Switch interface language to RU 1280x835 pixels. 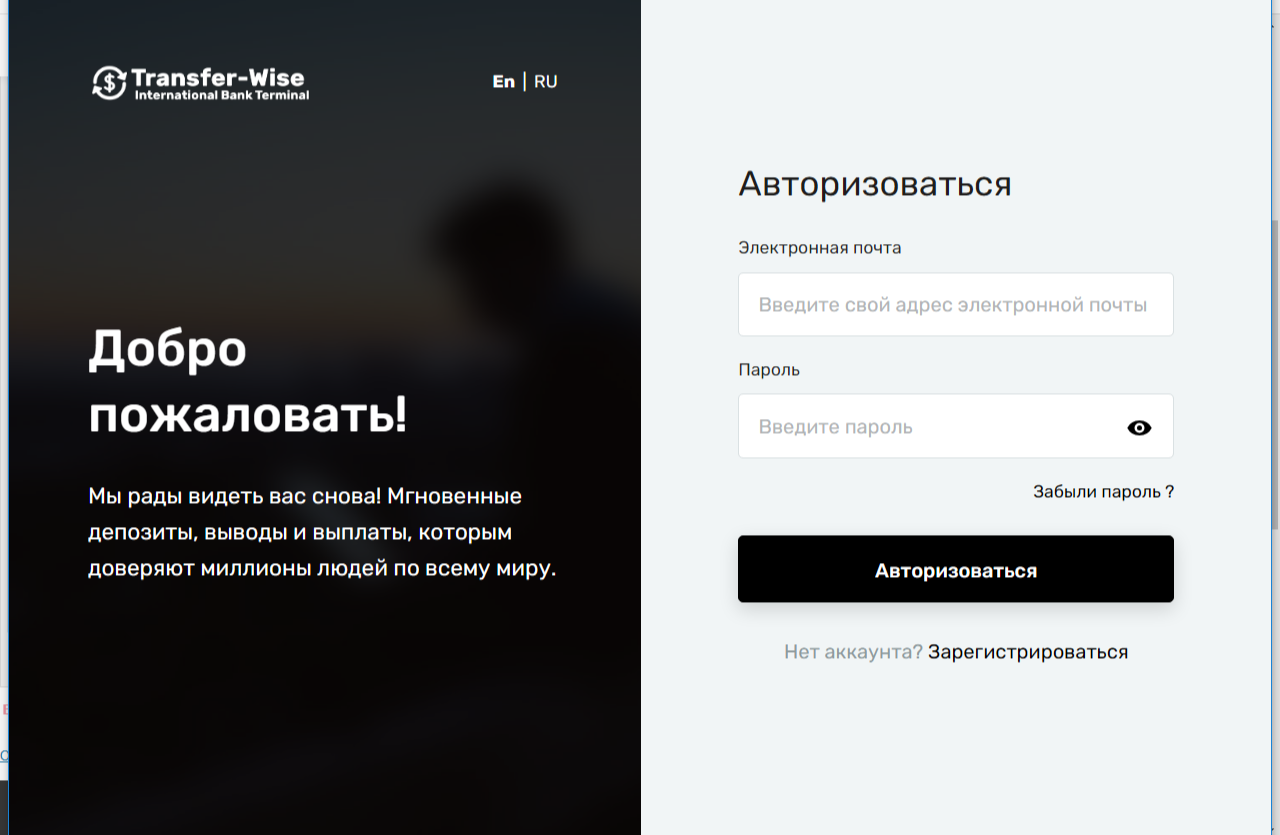click(546, 81)
